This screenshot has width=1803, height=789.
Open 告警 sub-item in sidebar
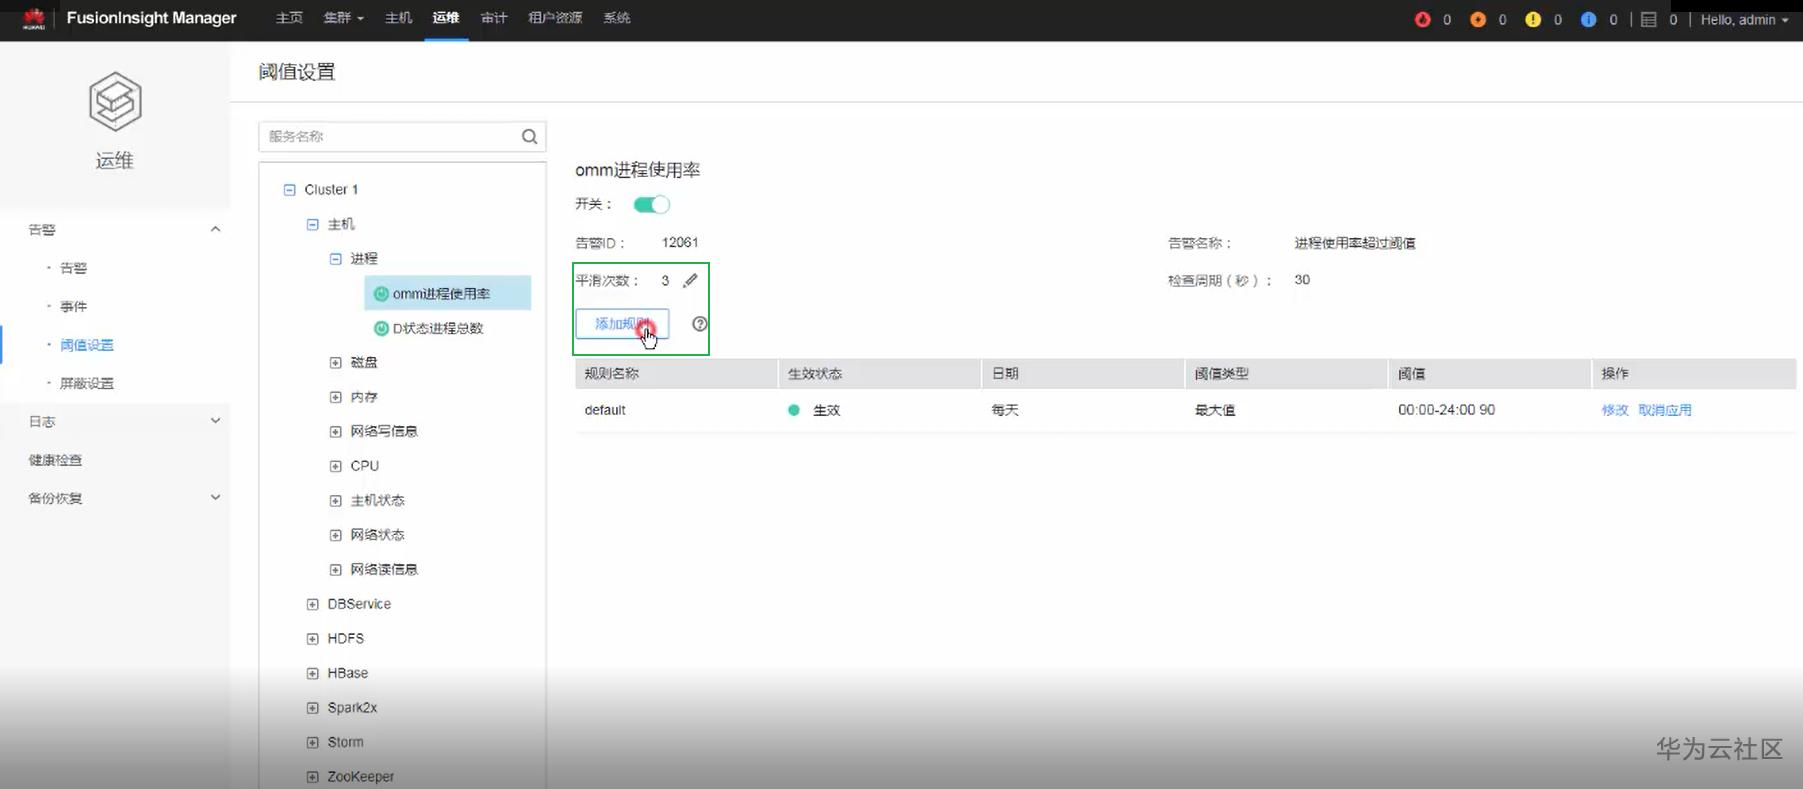click(73, 268)
